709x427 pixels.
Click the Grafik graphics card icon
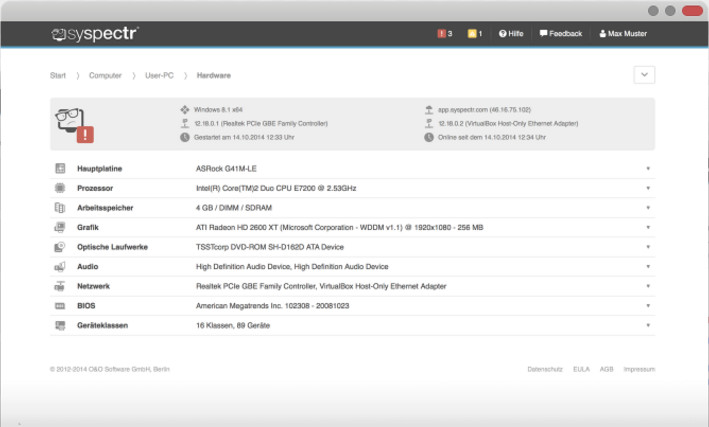click(x=60, y=227)
